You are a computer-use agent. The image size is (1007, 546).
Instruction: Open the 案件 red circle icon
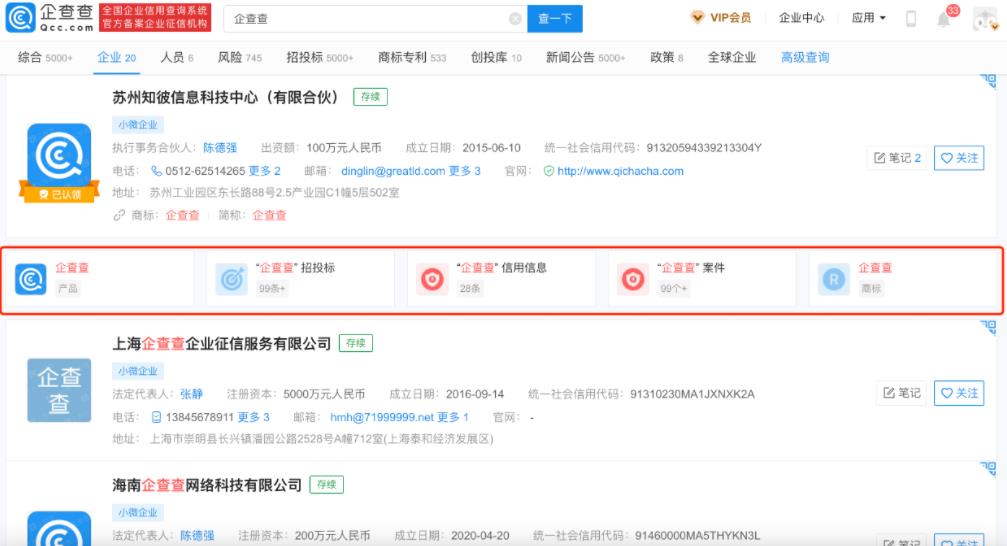click(633, 279)
